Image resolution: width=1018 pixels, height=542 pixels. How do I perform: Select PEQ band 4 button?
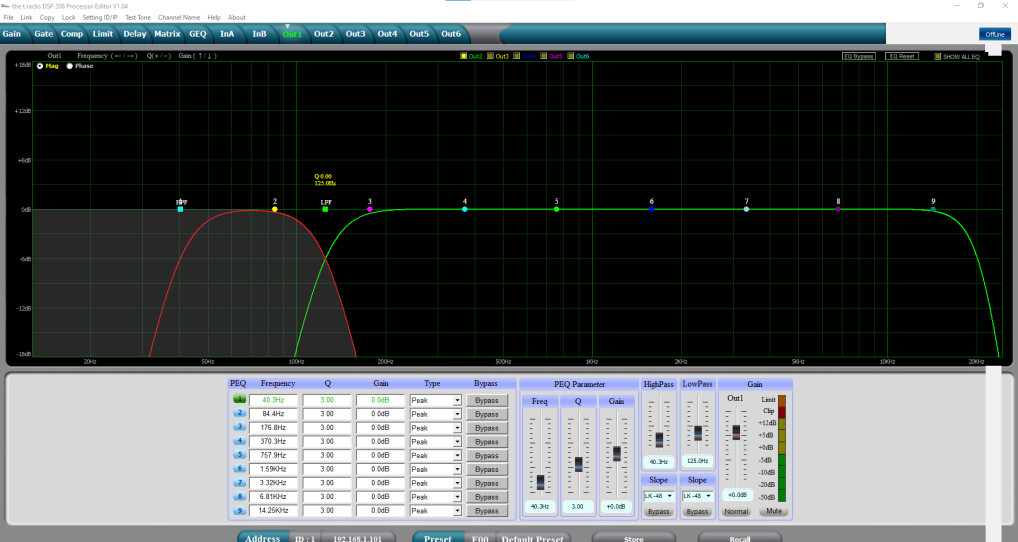[239, 441]
